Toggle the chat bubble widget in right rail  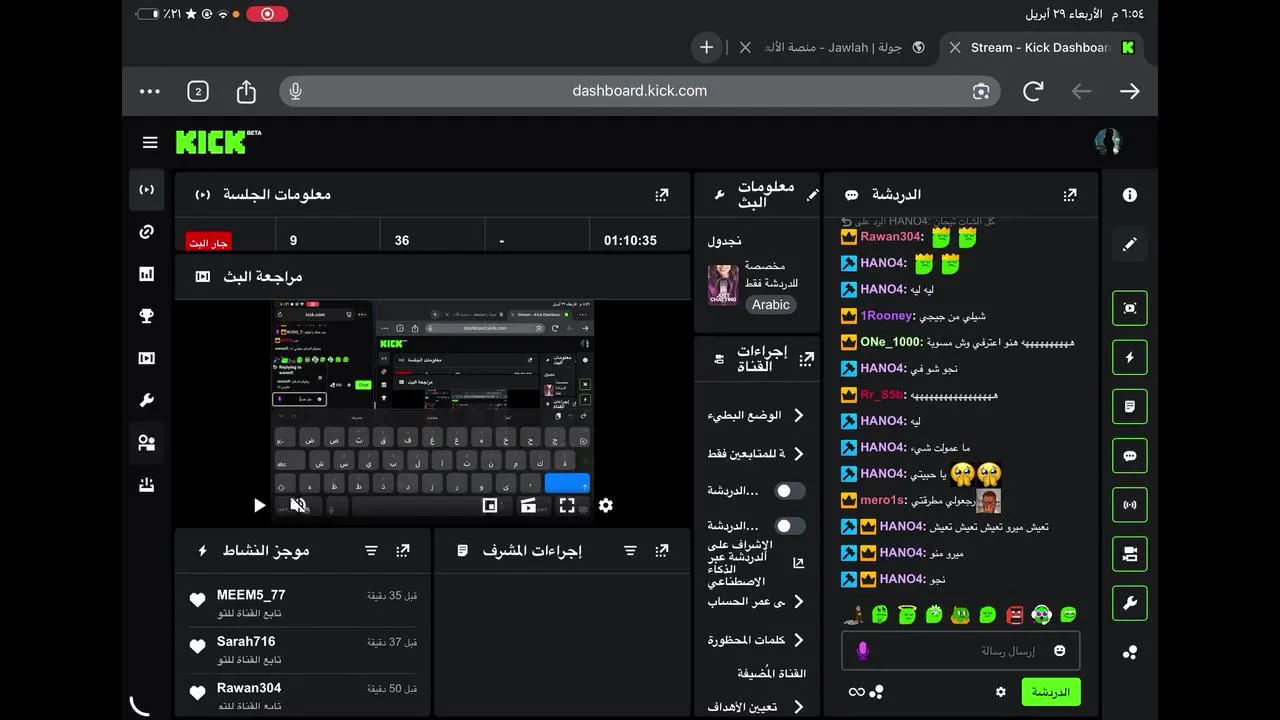(1130, 456)
